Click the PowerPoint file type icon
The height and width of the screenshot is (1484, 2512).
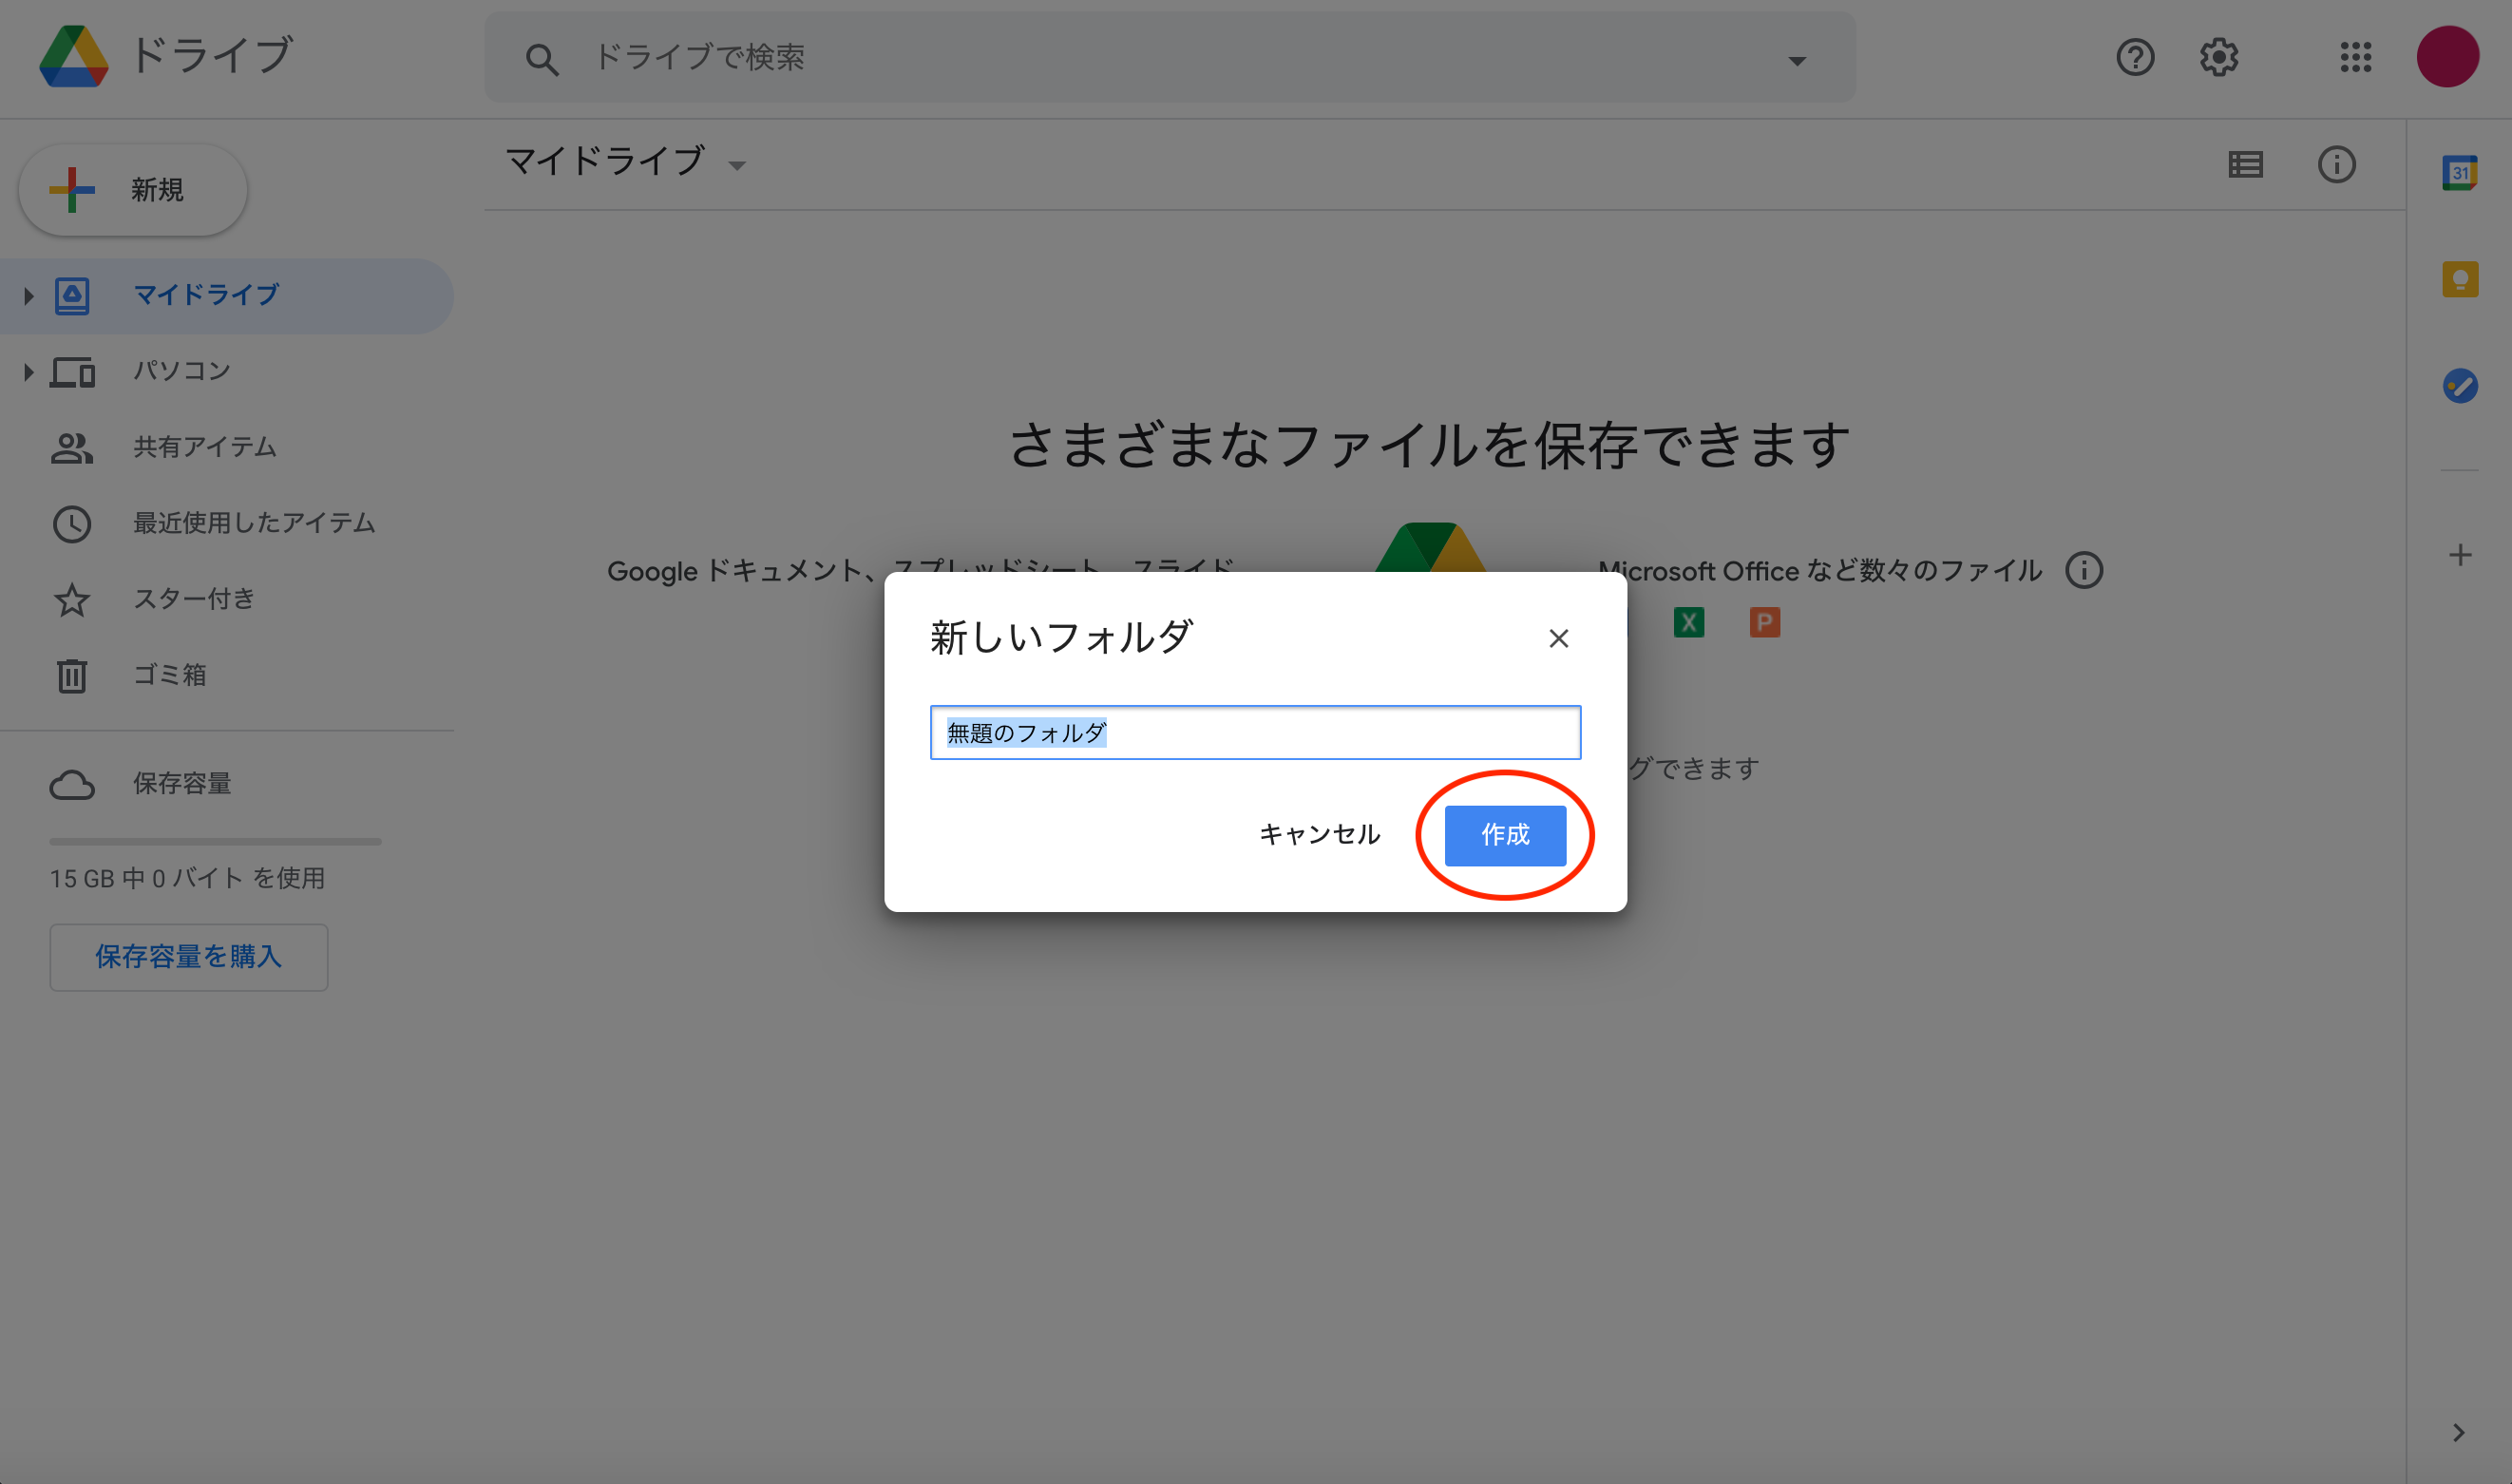(1764, 623)
